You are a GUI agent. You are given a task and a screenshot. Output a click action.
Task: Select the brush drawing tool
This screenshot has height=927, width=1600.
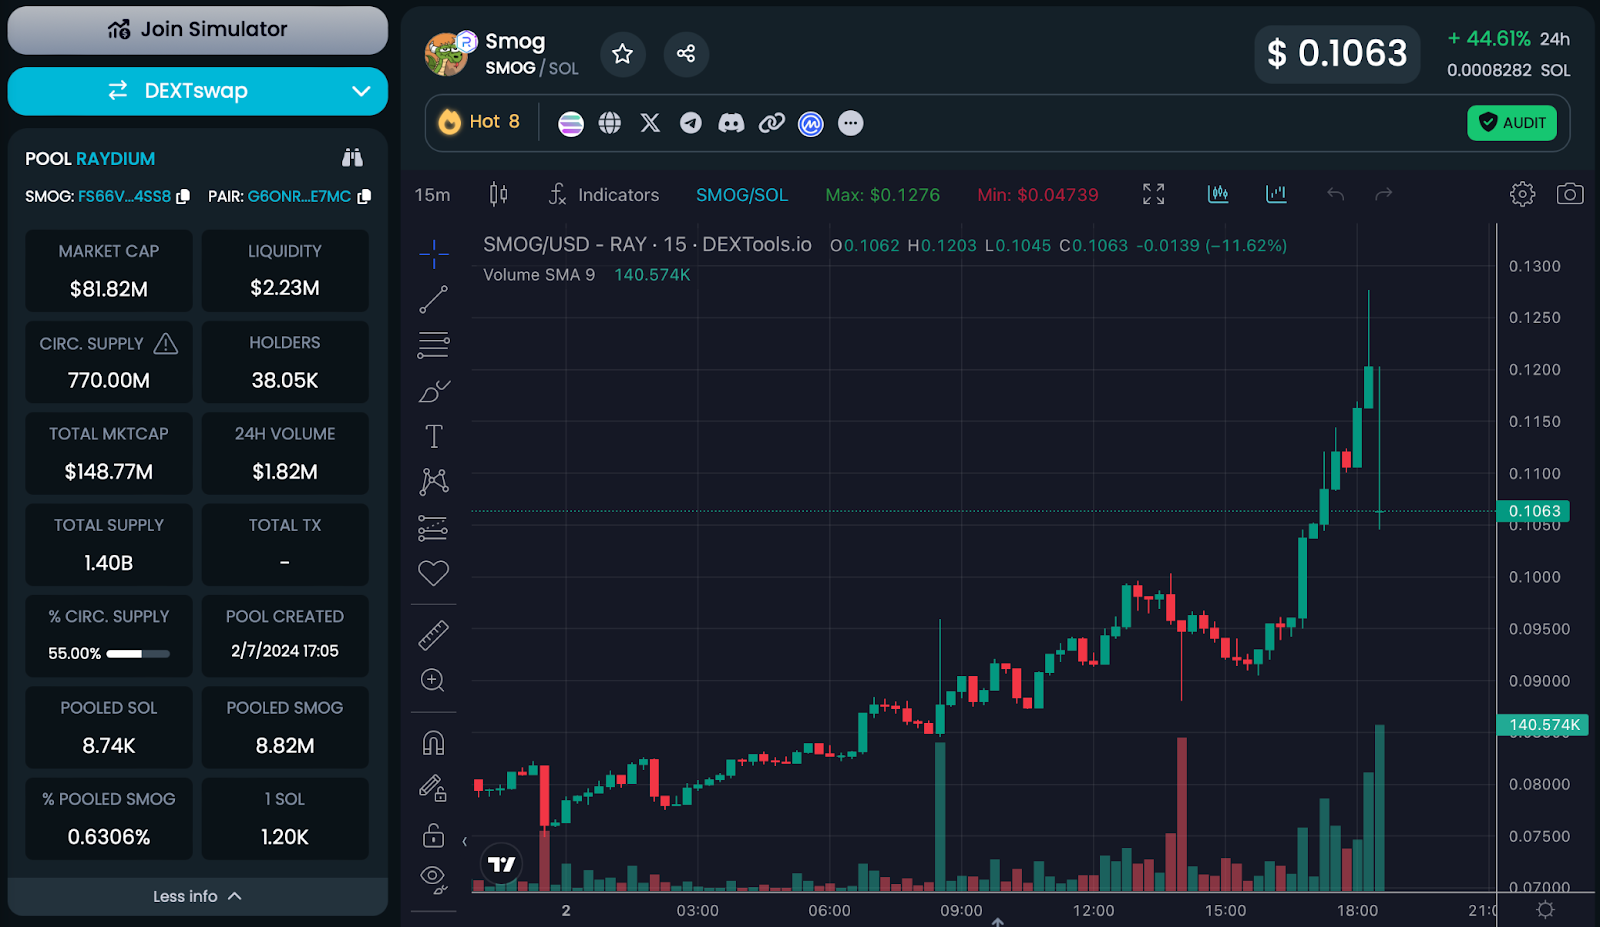434,391
